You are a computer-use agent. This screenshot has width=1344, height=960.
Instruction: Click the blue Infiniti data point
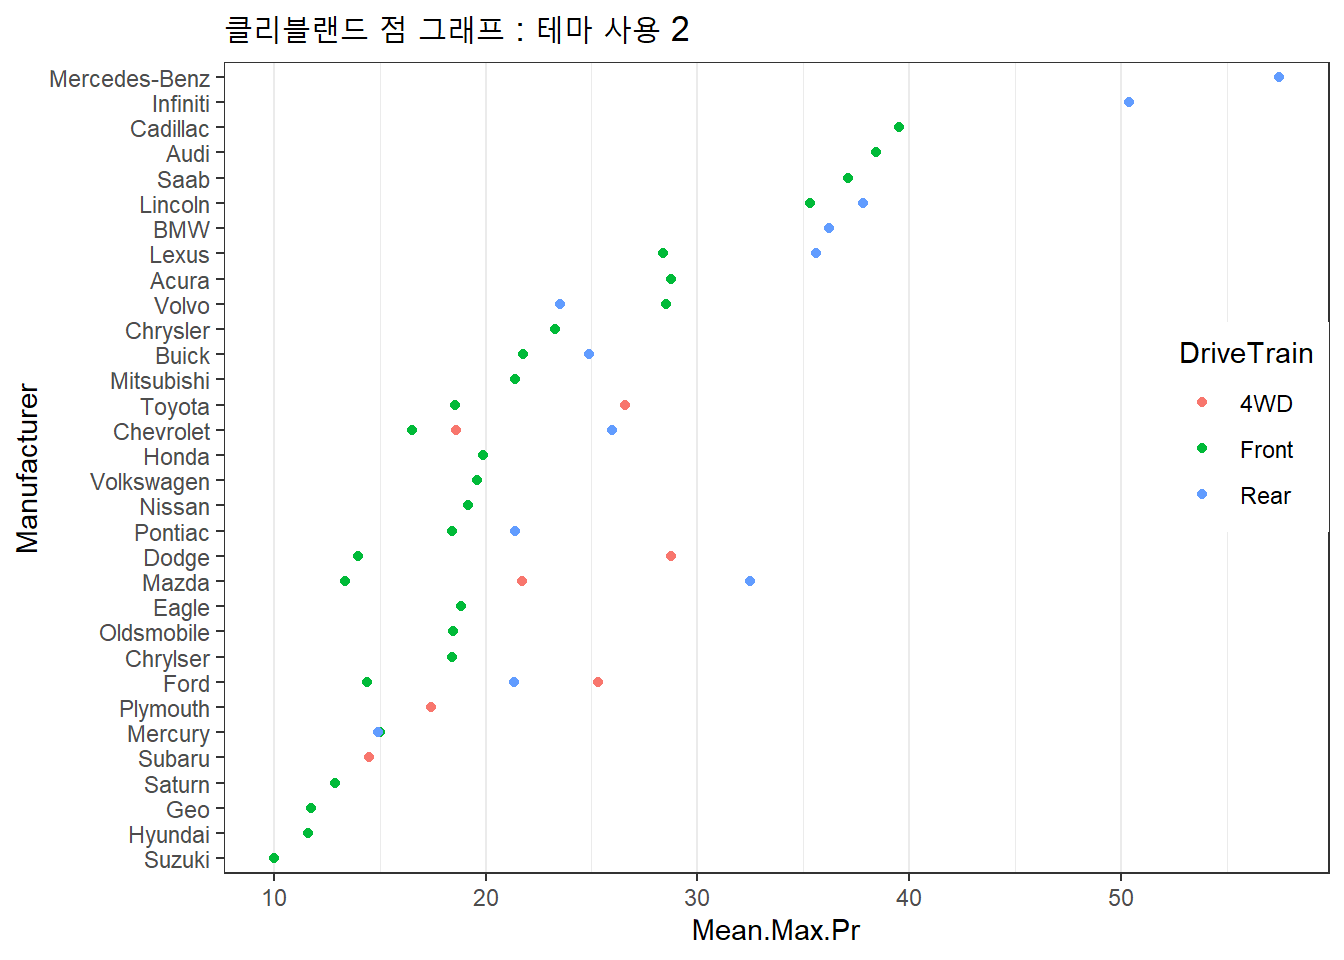[x=1129, y=102]
